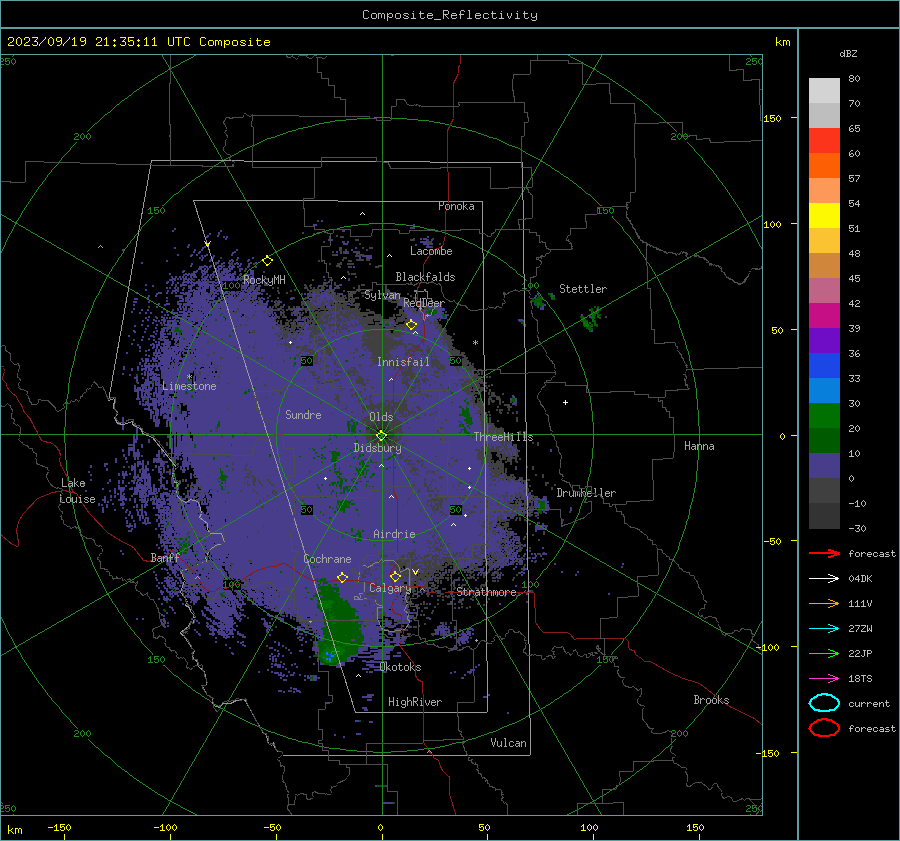
Task: Click the RockyMH label
Action: pos(264,280)
